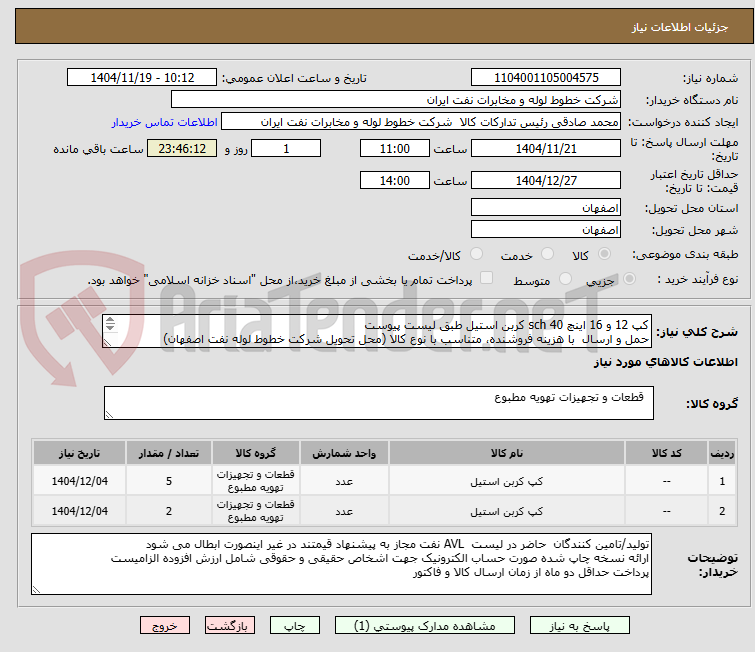The image size is (755, 652).
Task: Click the announcement date field 1404/11/19 - 10:12
Action: pyautogui.click(x=142, y=78)
